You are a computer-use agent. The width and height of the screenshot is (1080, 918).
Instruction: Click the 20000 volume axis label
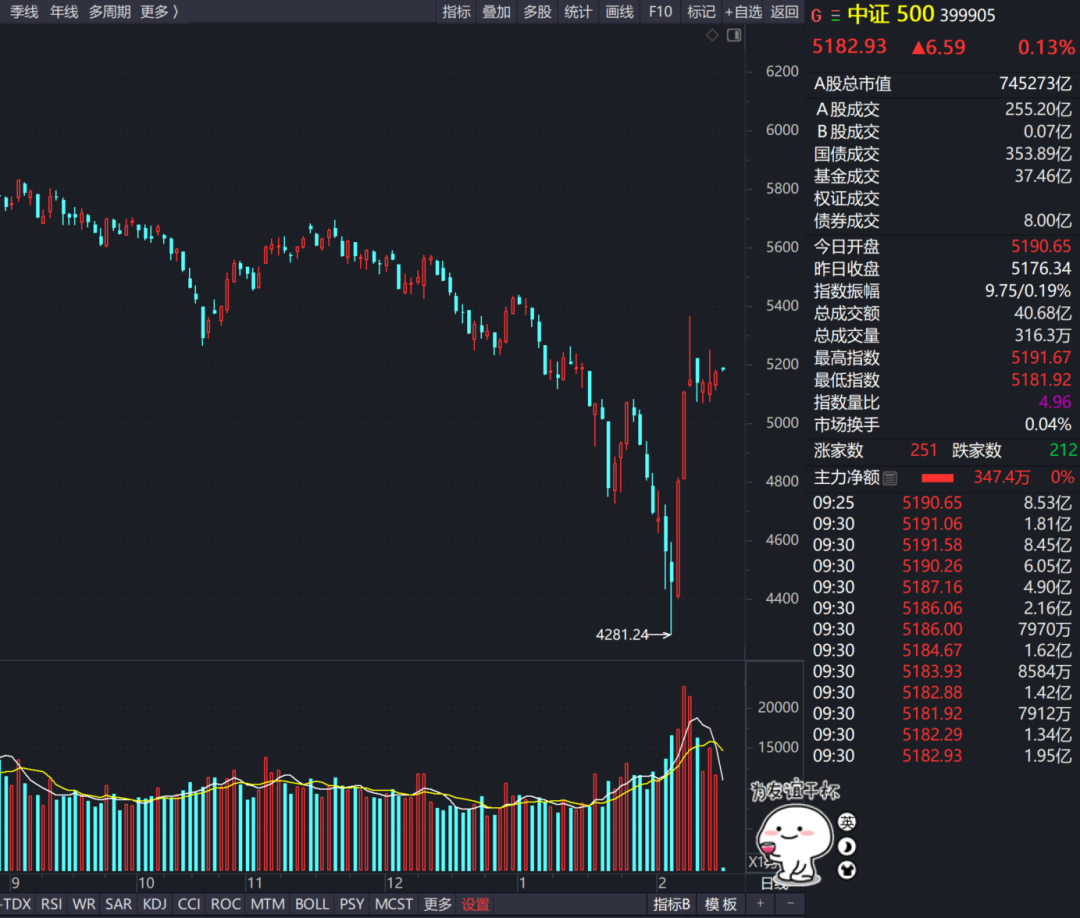(778, 707)
